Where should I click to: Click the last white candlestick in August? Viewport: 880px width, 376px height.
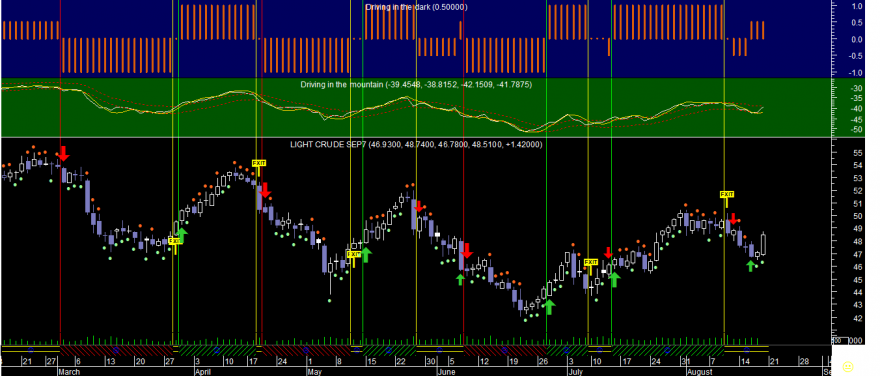click(763, 244)
